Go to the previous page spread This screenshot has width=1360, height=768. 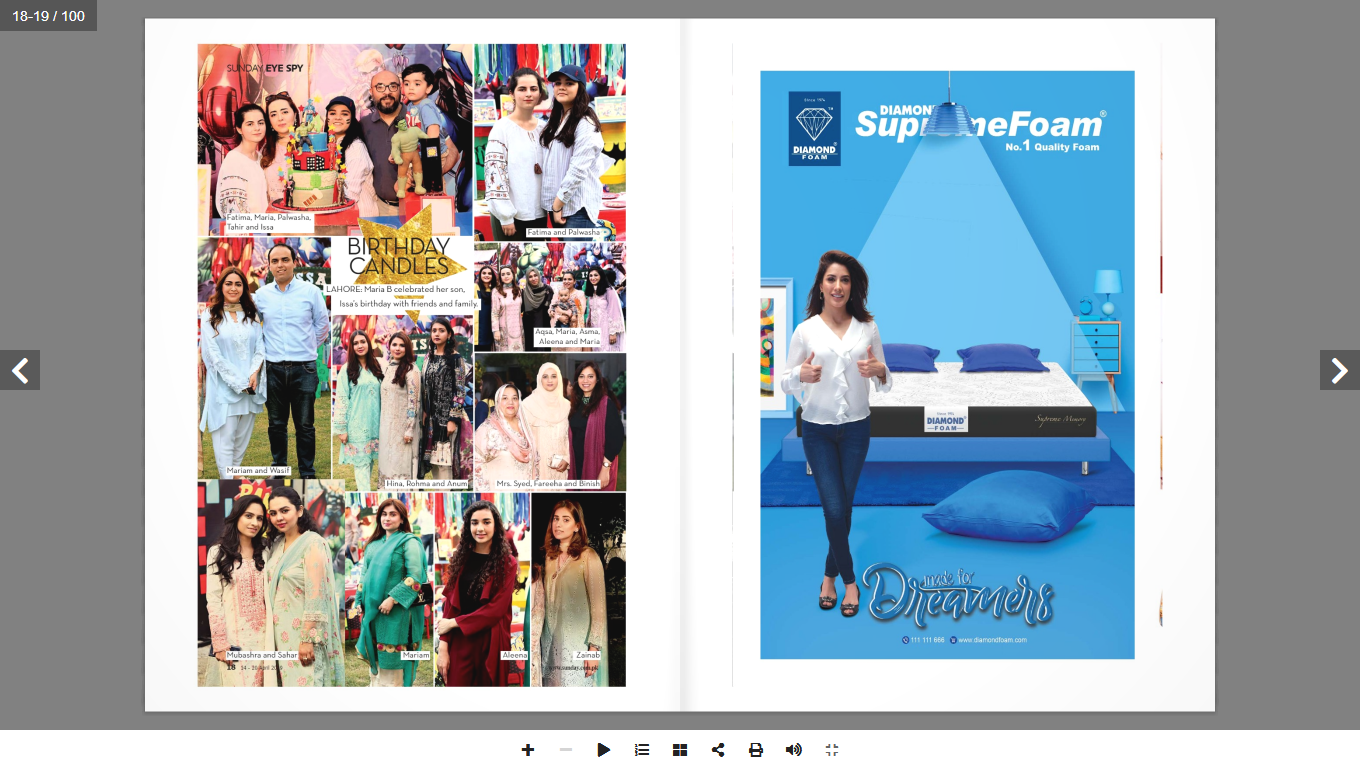20,370
